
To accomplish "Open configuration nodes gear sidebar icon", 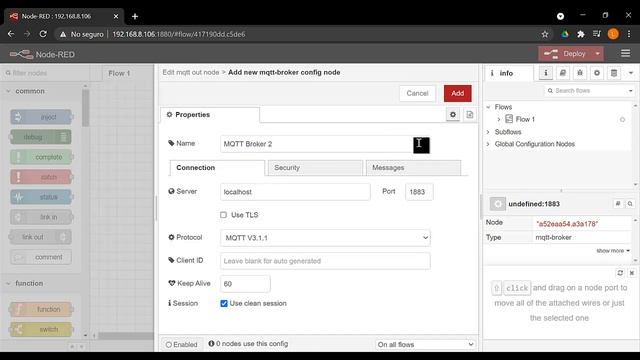I will (x=597, y=73).
